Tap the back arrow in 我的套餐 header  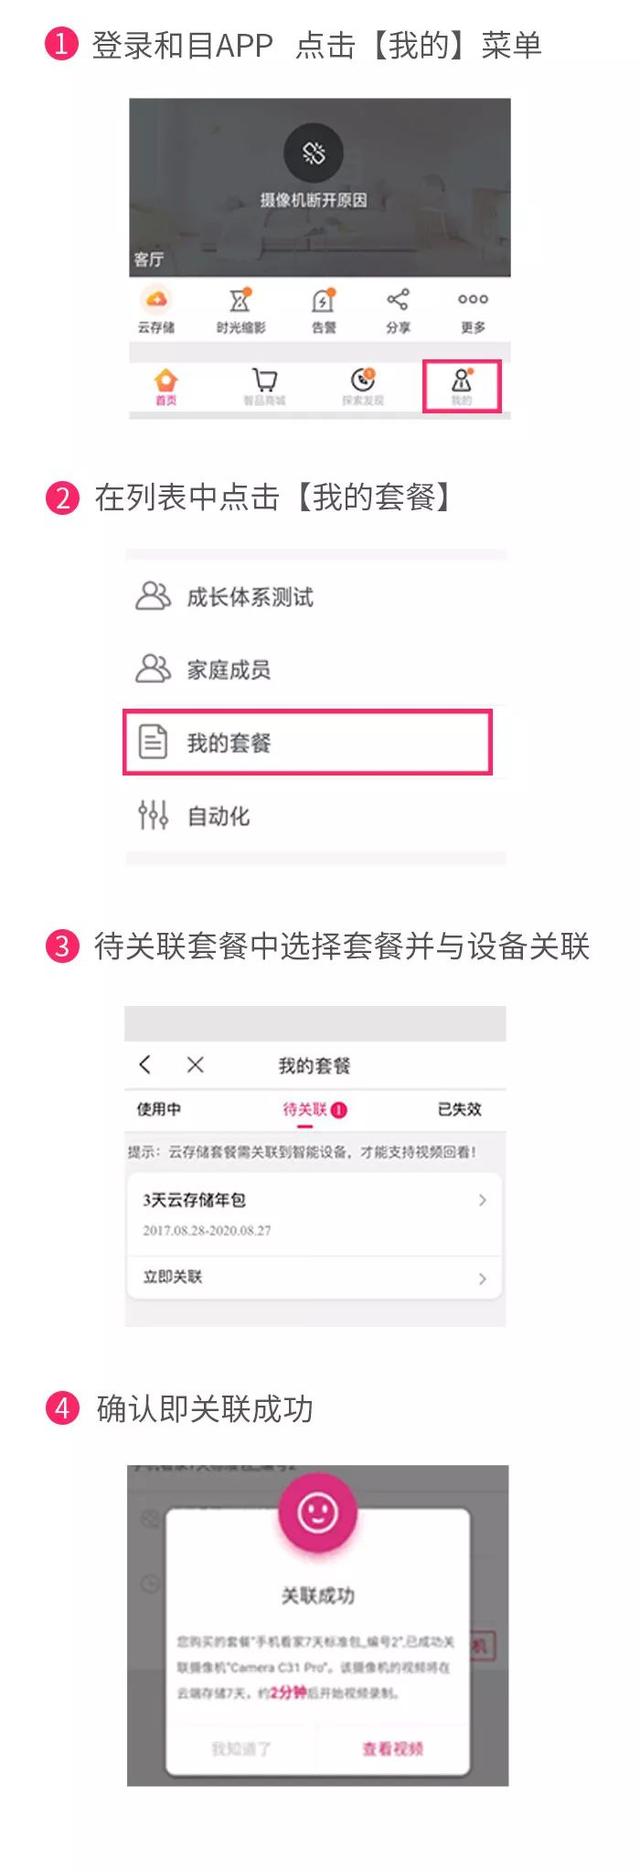pos(146,1064)
